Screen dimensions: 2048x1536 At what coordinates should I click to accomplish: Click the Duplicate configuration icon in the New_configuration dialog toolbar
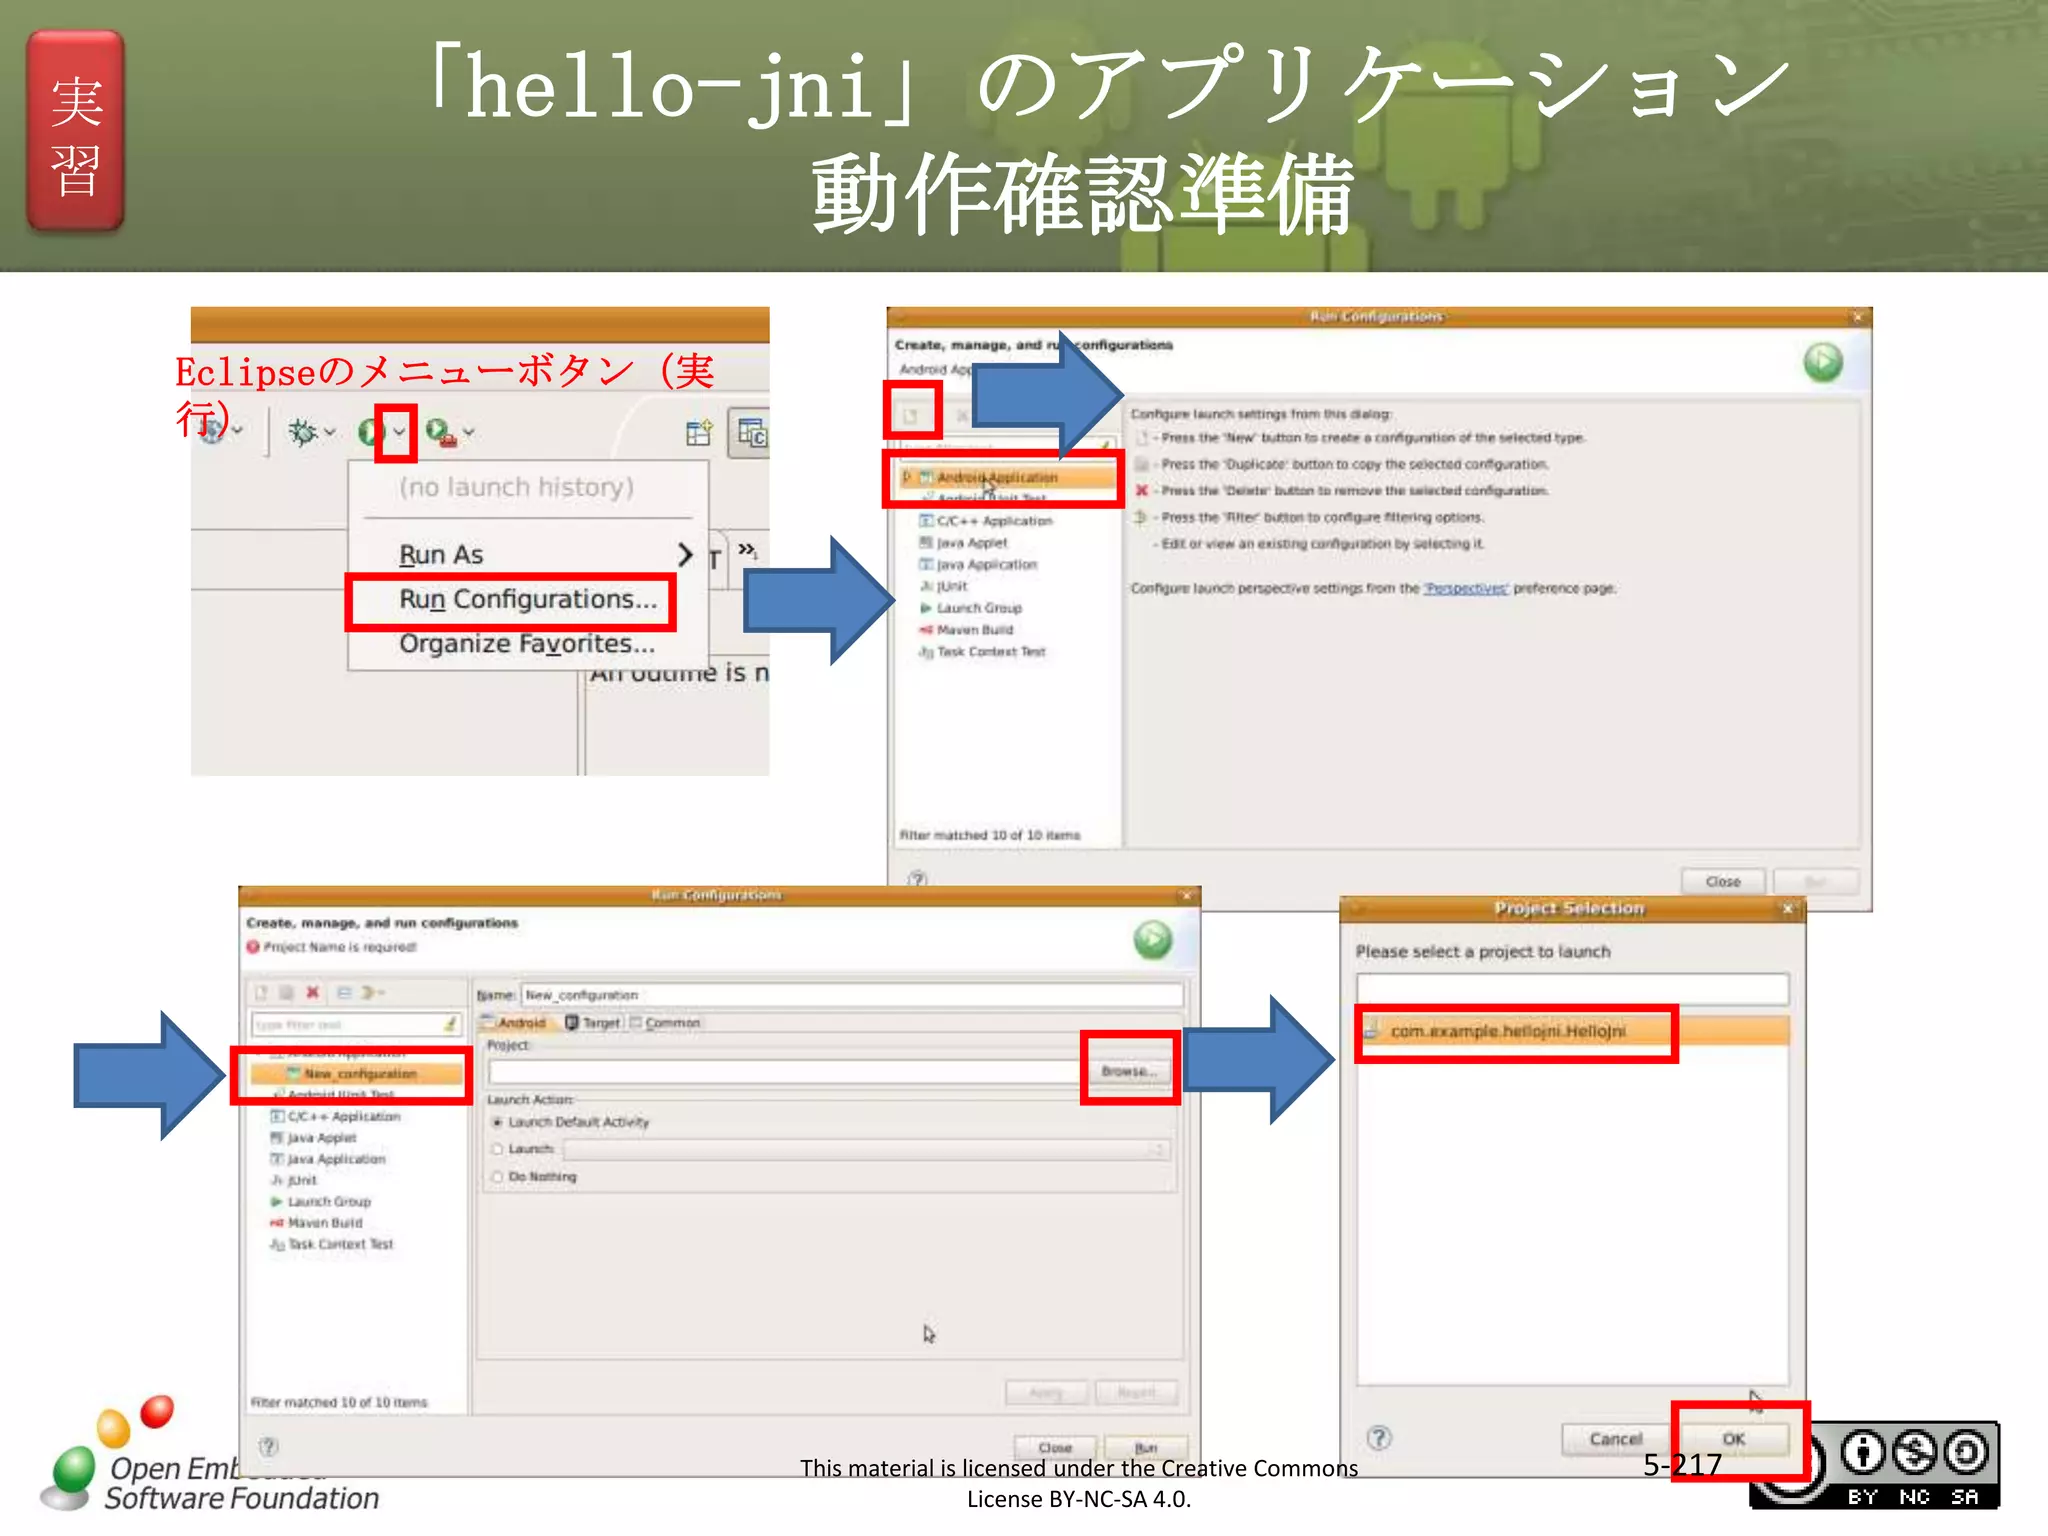(x=286, y=993)
